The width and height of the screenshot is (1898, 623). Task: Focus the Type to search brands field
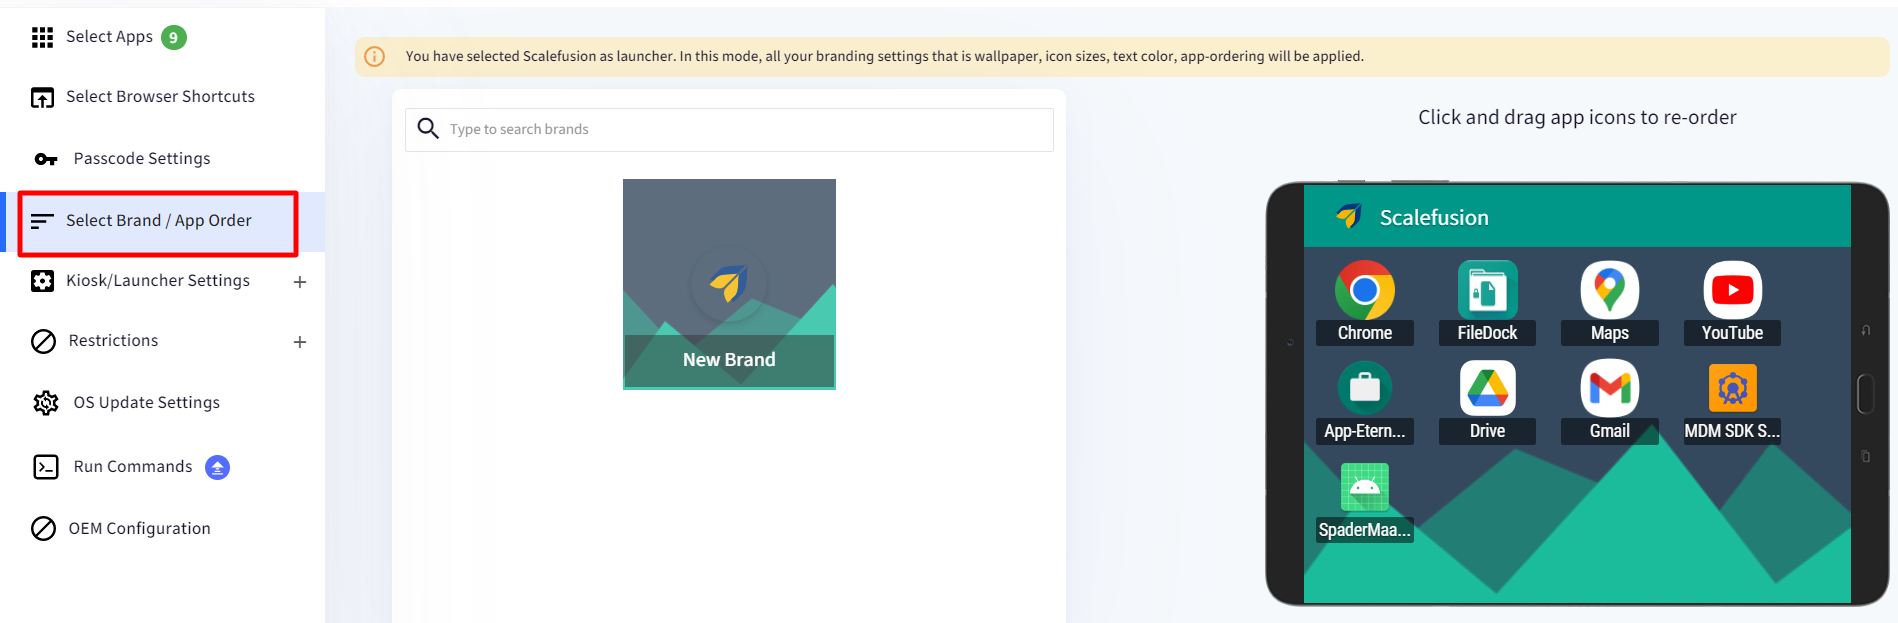point(729,130)
